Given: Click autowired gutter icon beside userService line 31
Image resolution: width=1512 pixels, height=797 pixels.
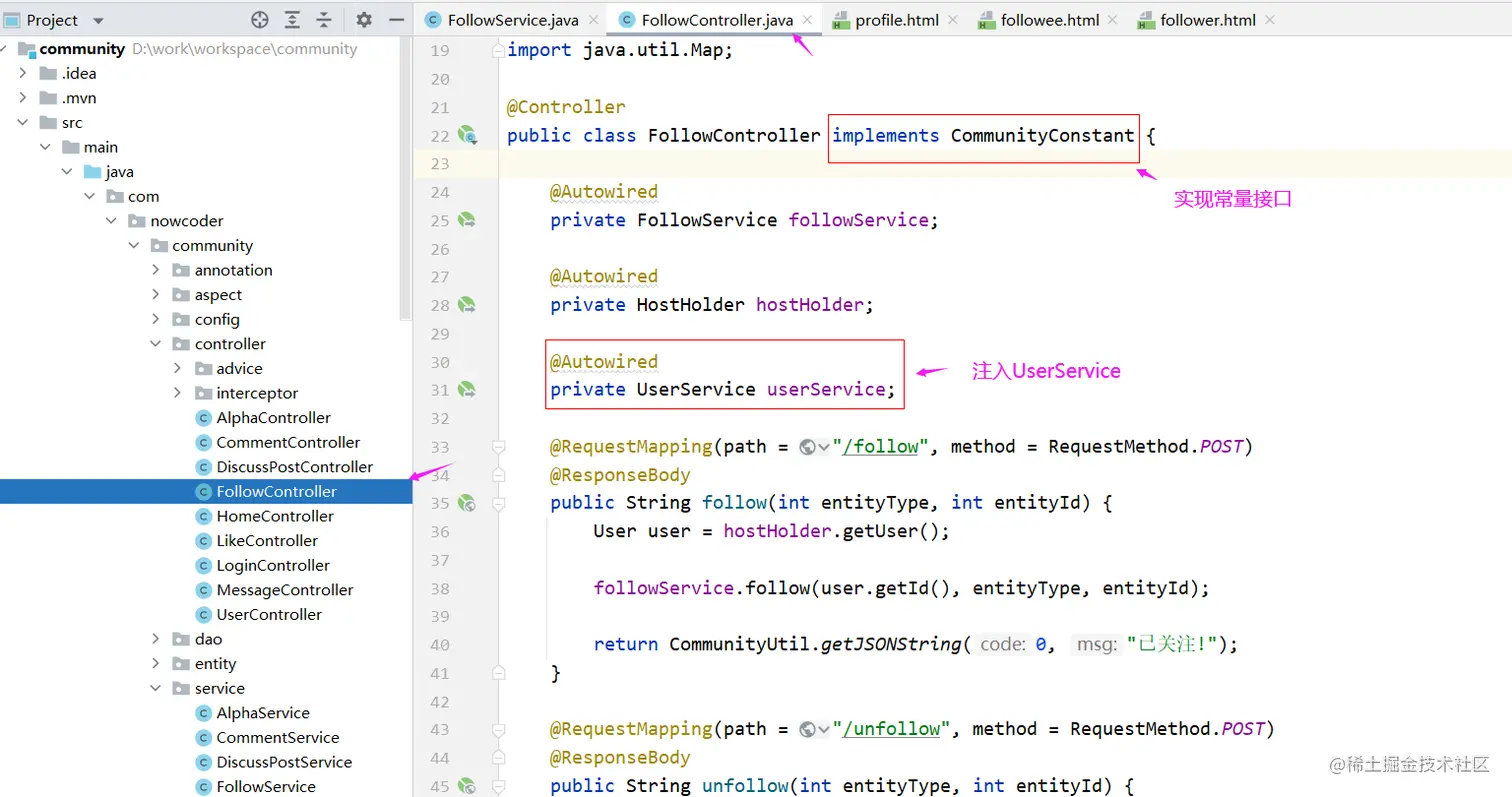Looking at the screenshot, I should [x=466, y=389].
